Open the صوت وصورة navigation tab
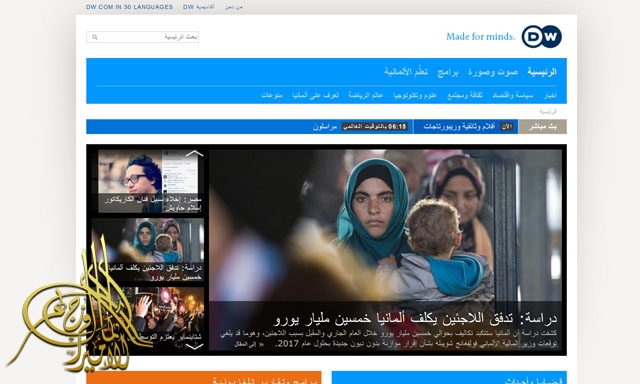 click(493, 72)
